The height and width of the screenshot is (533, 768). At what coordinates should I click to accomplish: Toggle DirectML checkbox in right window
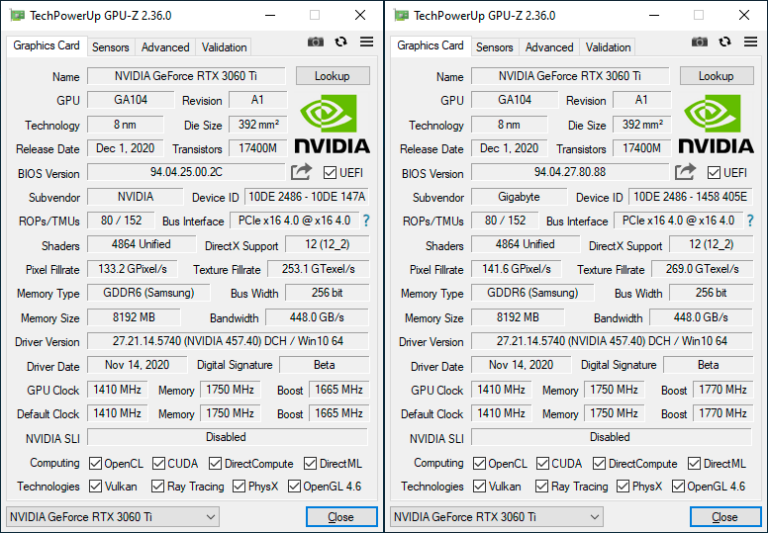pos(694,463)
